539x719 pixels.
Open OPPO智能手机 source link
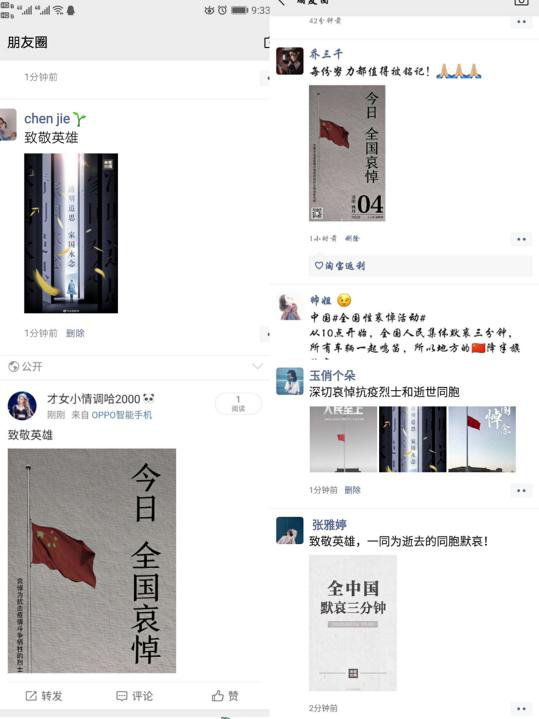click(x=122, y=415)
